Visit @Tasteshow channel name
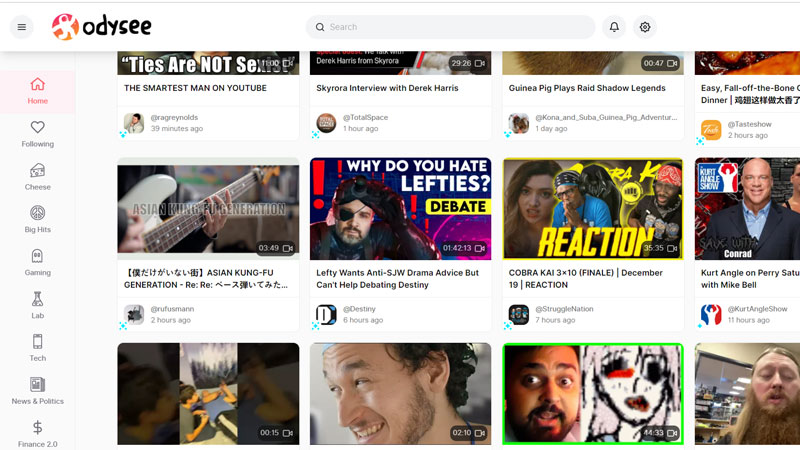 pyautogui.click(x=749, y=124)
